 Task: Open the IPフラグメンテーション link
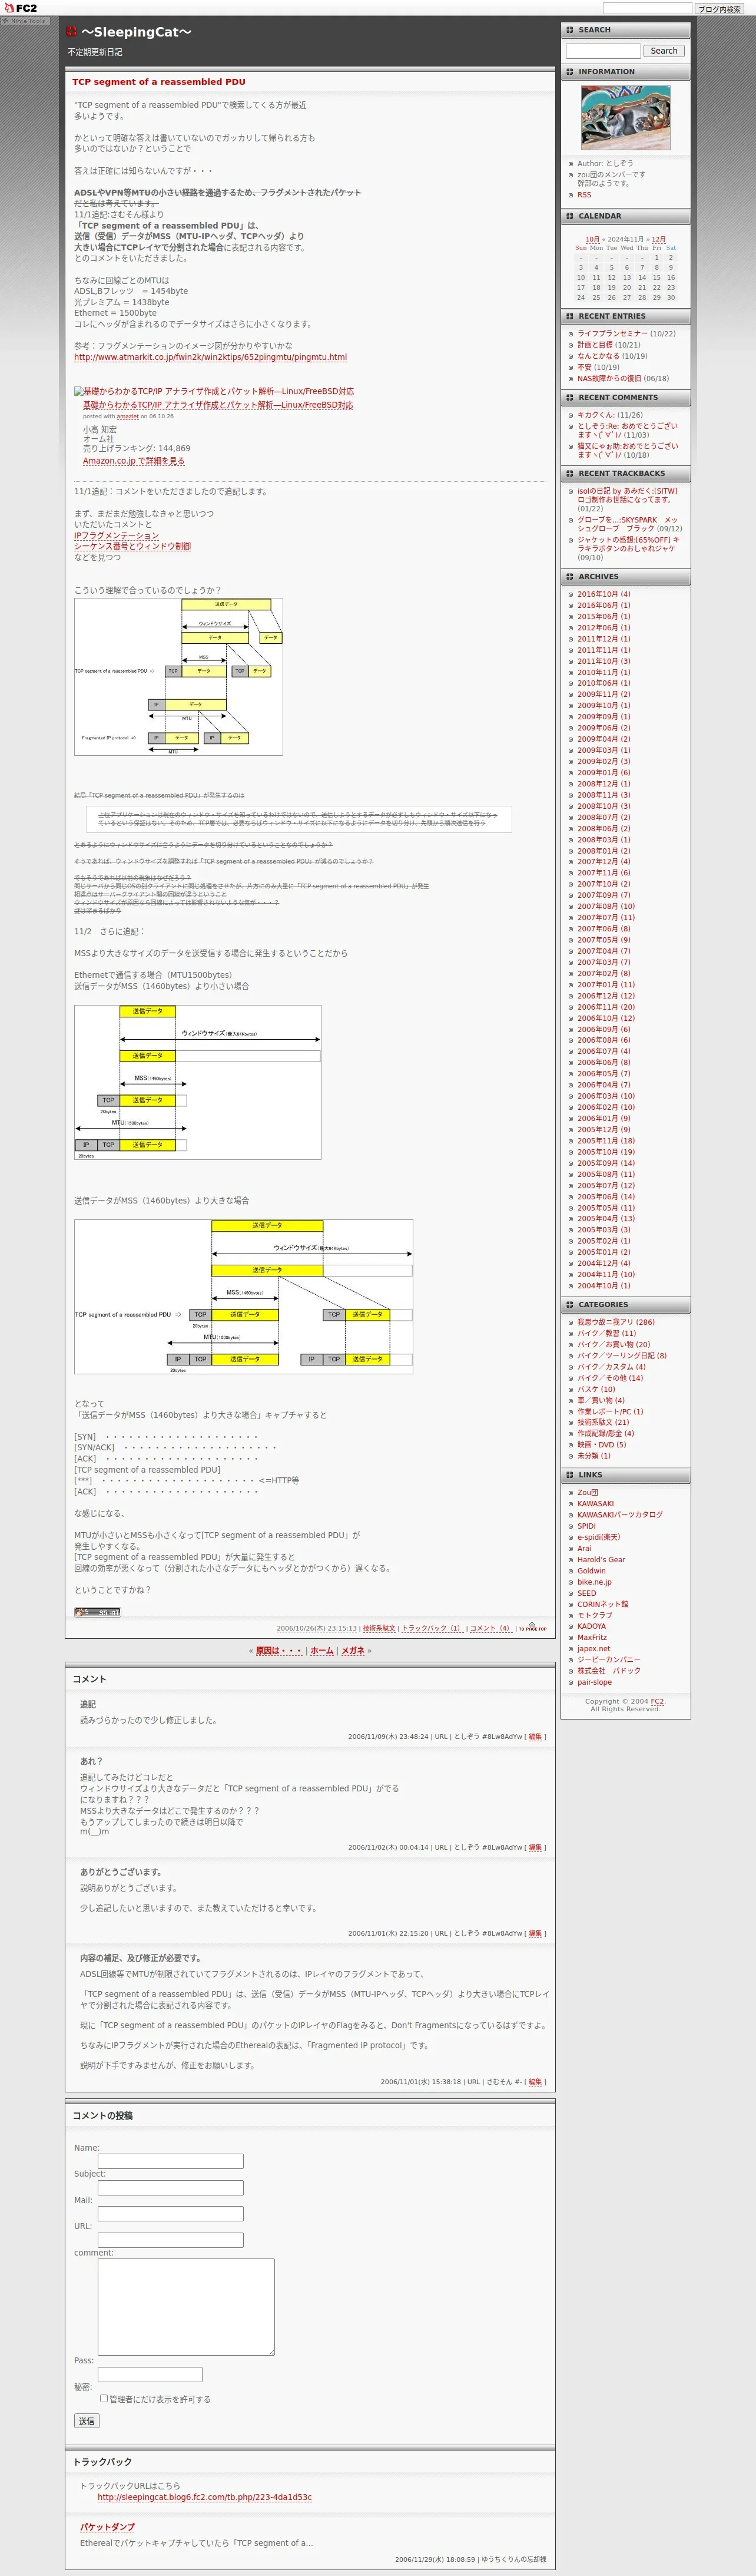[x=116, y=536]
